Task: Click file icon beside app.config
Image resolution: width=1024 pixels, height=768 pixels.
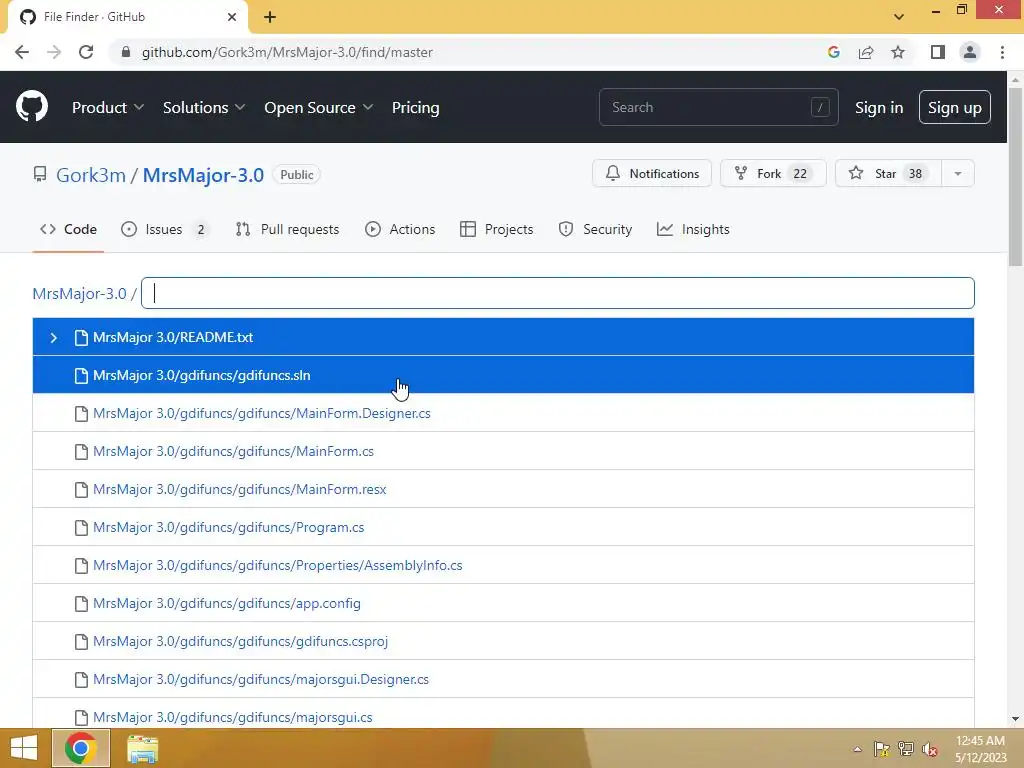Action: [81, 603]
